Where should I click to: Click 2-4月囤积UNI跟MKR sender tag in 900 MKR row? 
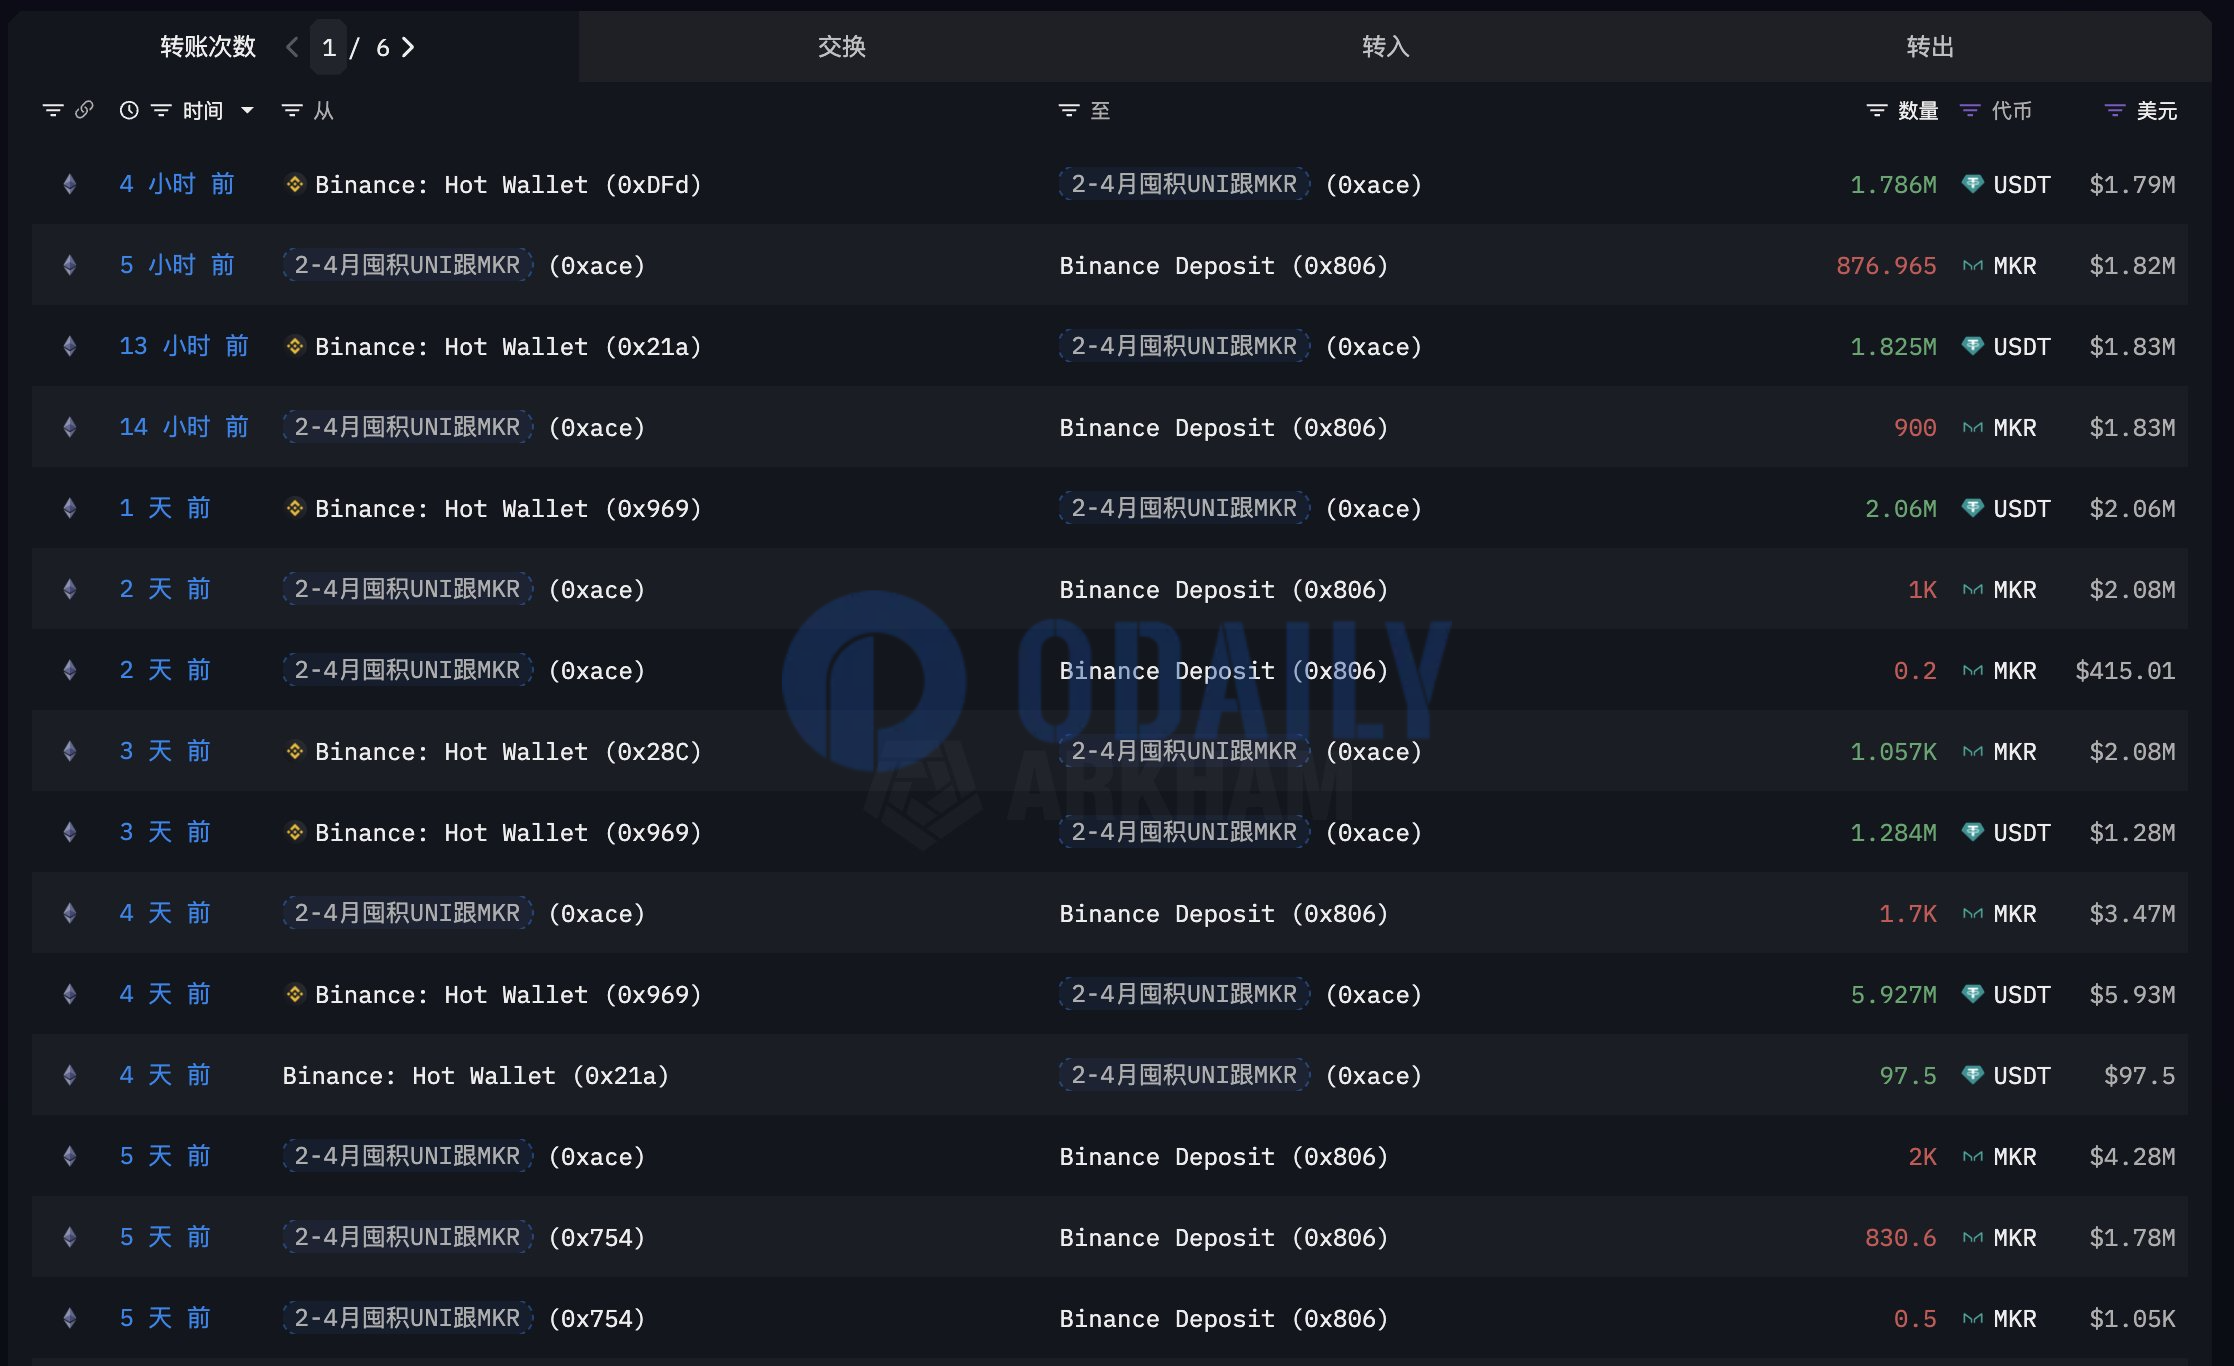pos(407,427)
